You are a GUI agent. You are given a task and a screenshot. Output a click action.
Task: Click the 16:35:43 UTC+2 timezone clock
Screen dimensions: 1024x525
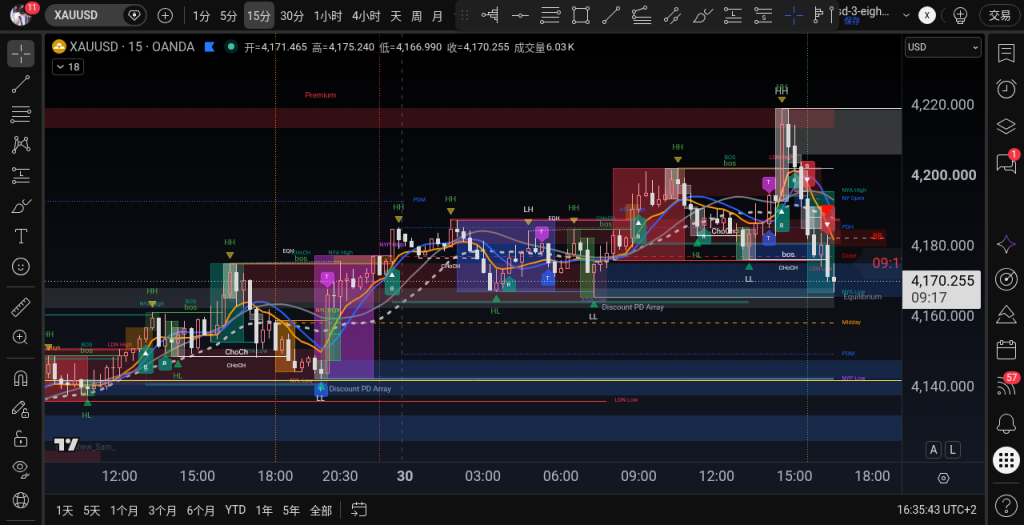point(936,510)
